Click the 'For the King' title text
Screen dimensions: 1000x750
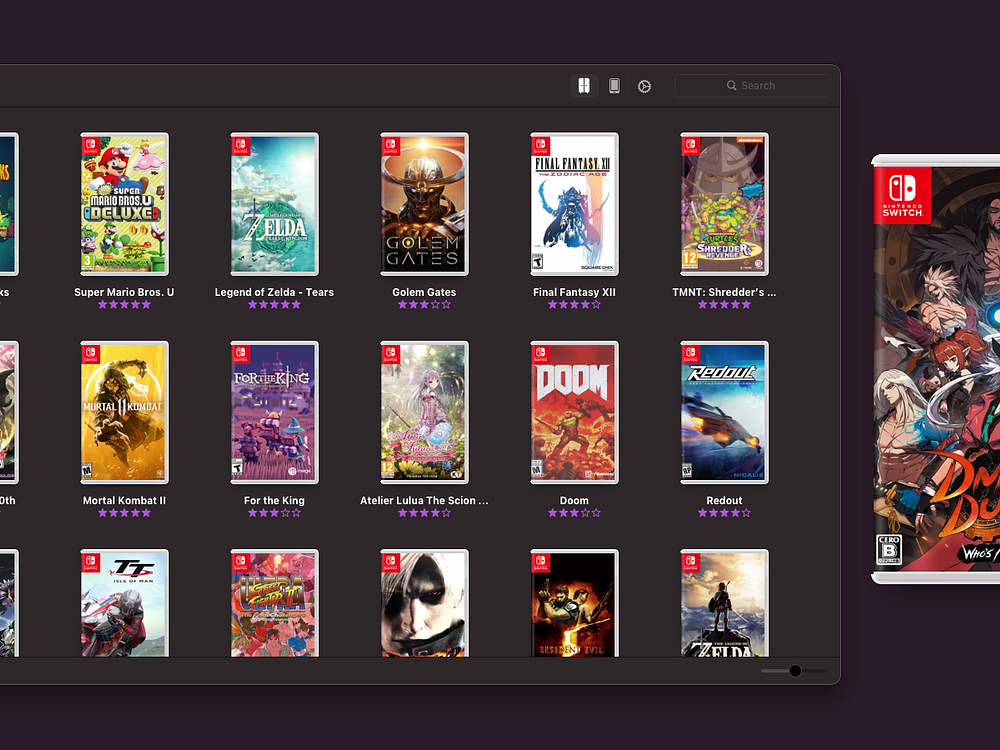click(274, 501)
